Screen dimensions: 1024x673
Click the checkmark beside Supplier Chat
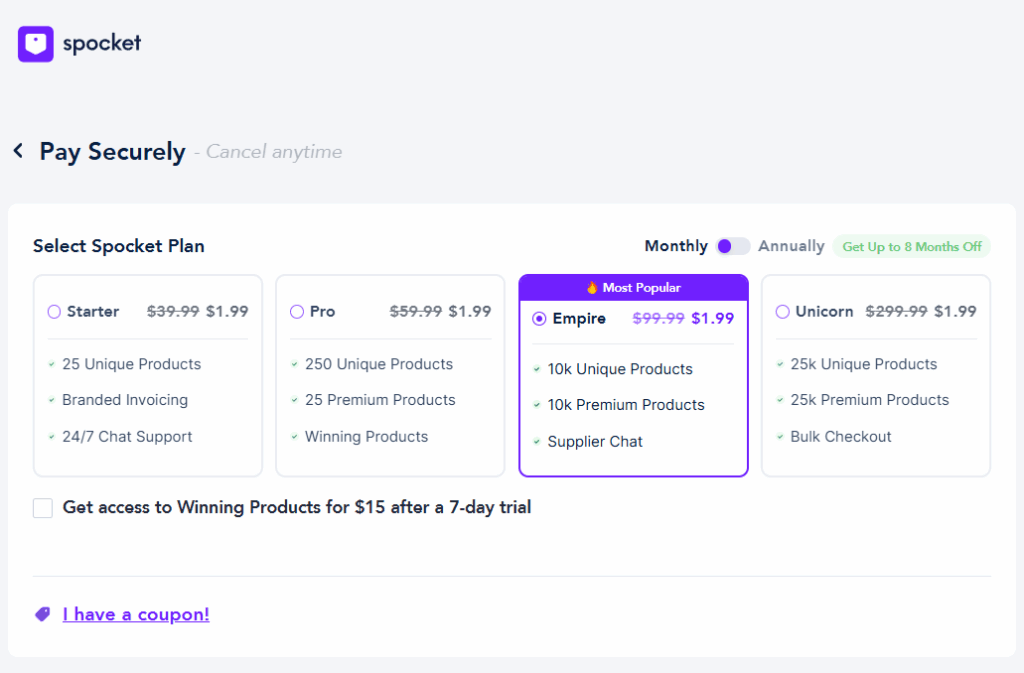pos(537,442)
